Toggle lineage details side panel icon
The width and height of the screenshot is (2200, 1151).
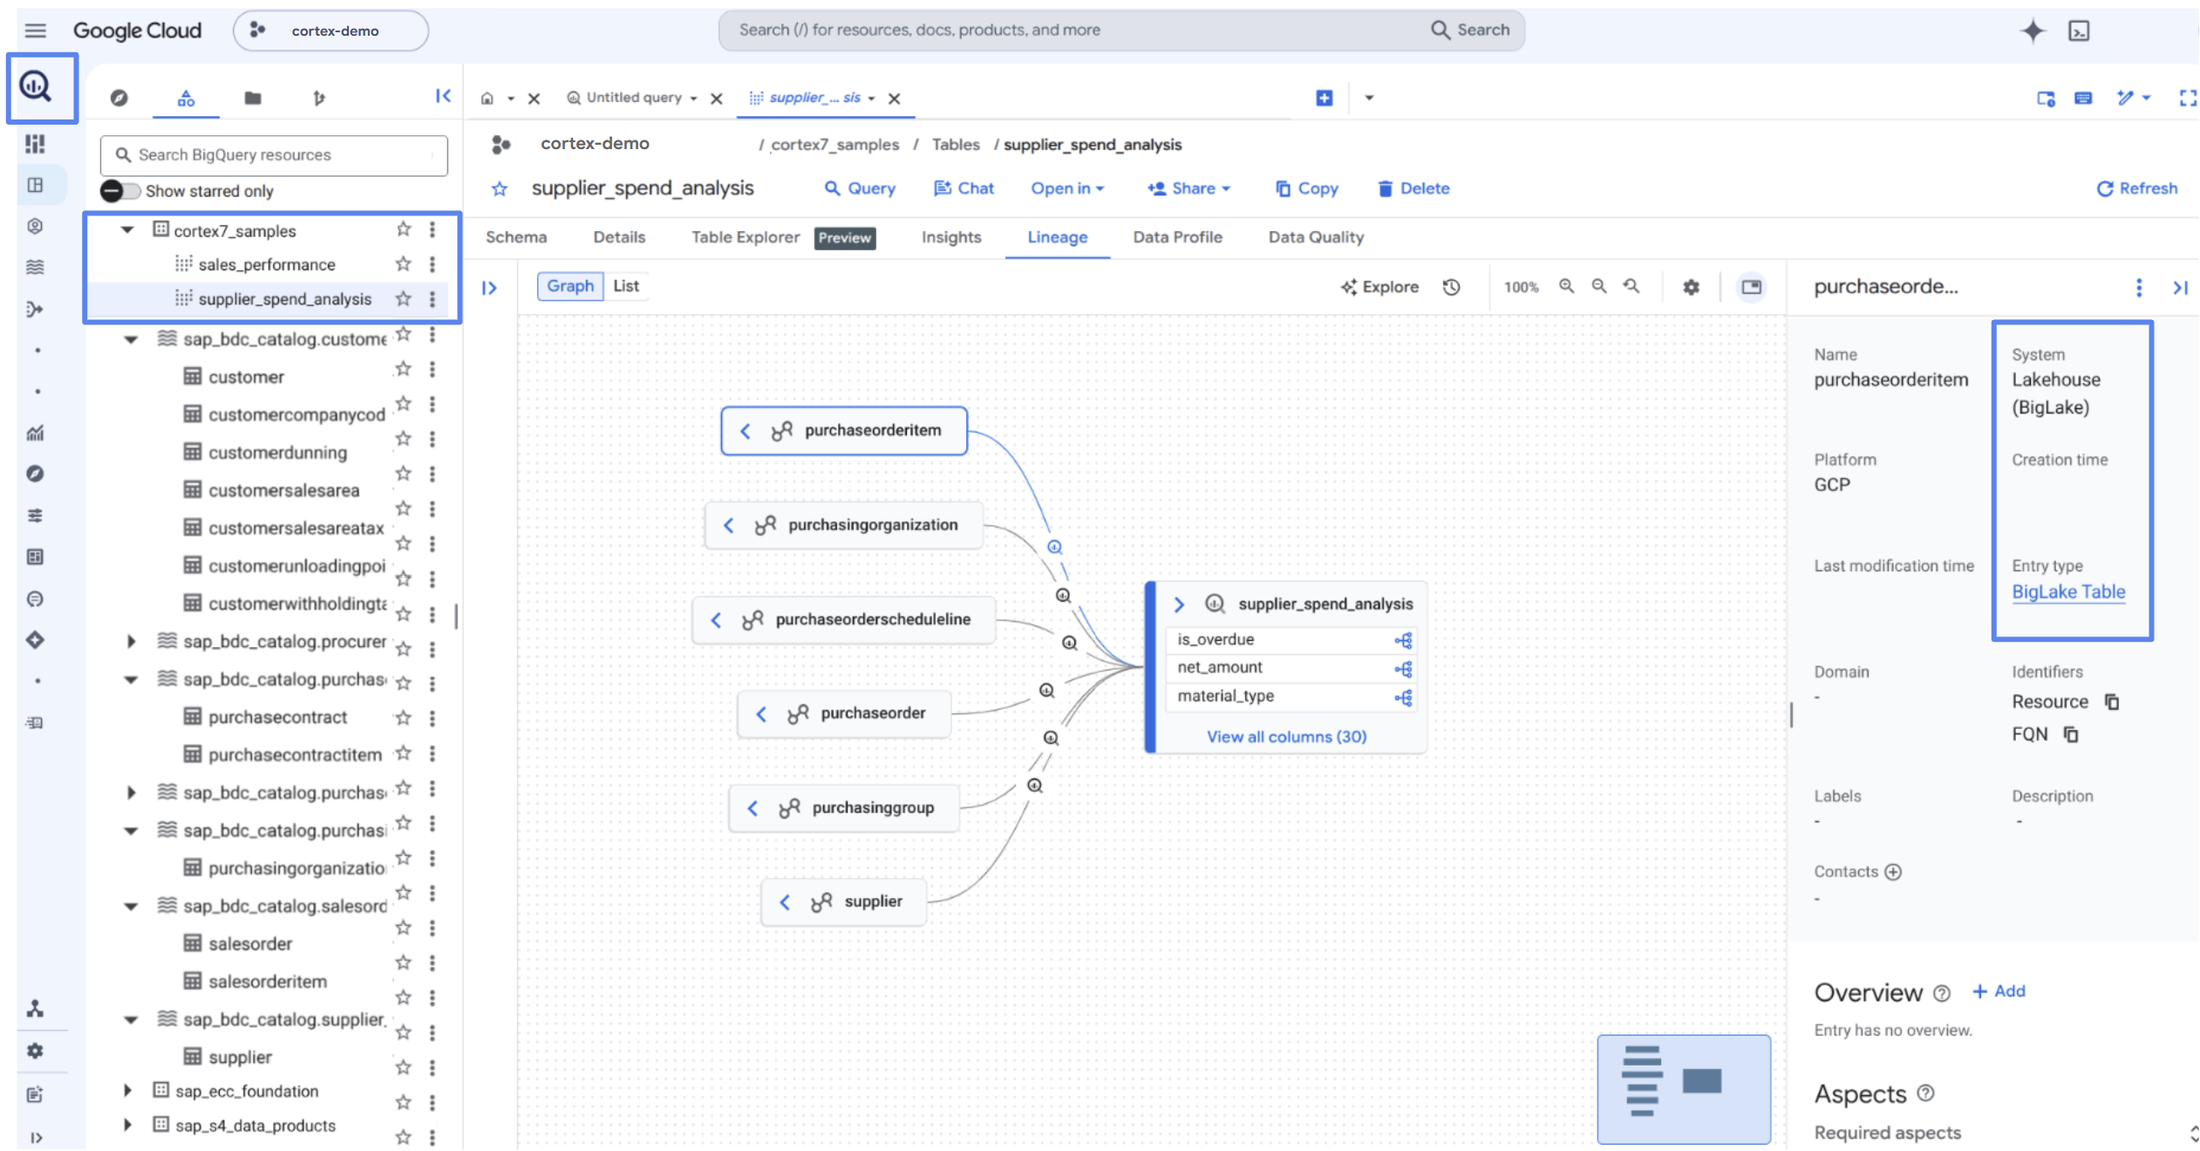(1751, 287)
